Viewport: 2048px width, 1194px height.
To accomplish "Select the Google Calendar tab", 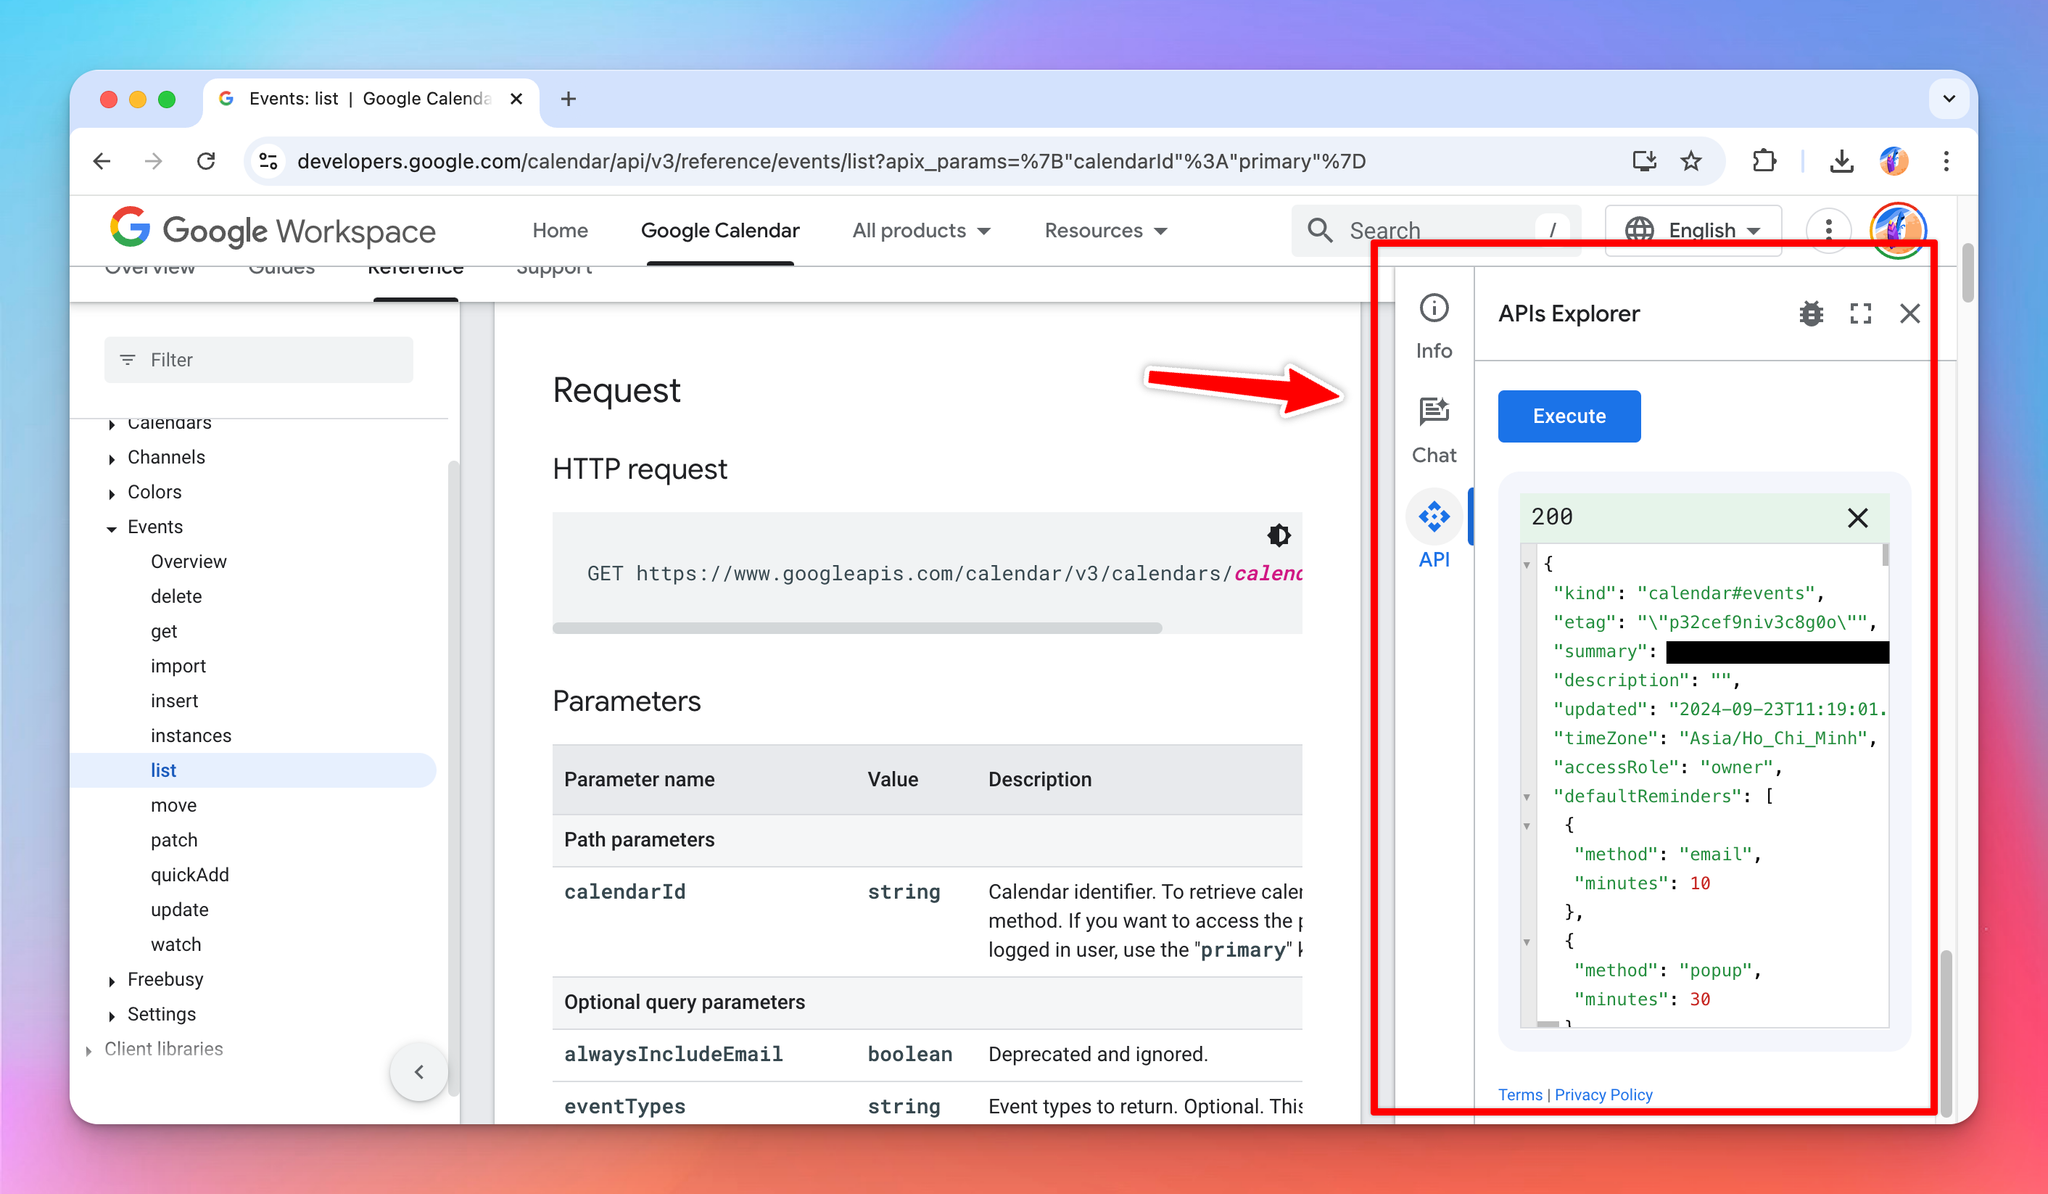I will point(720,231).
